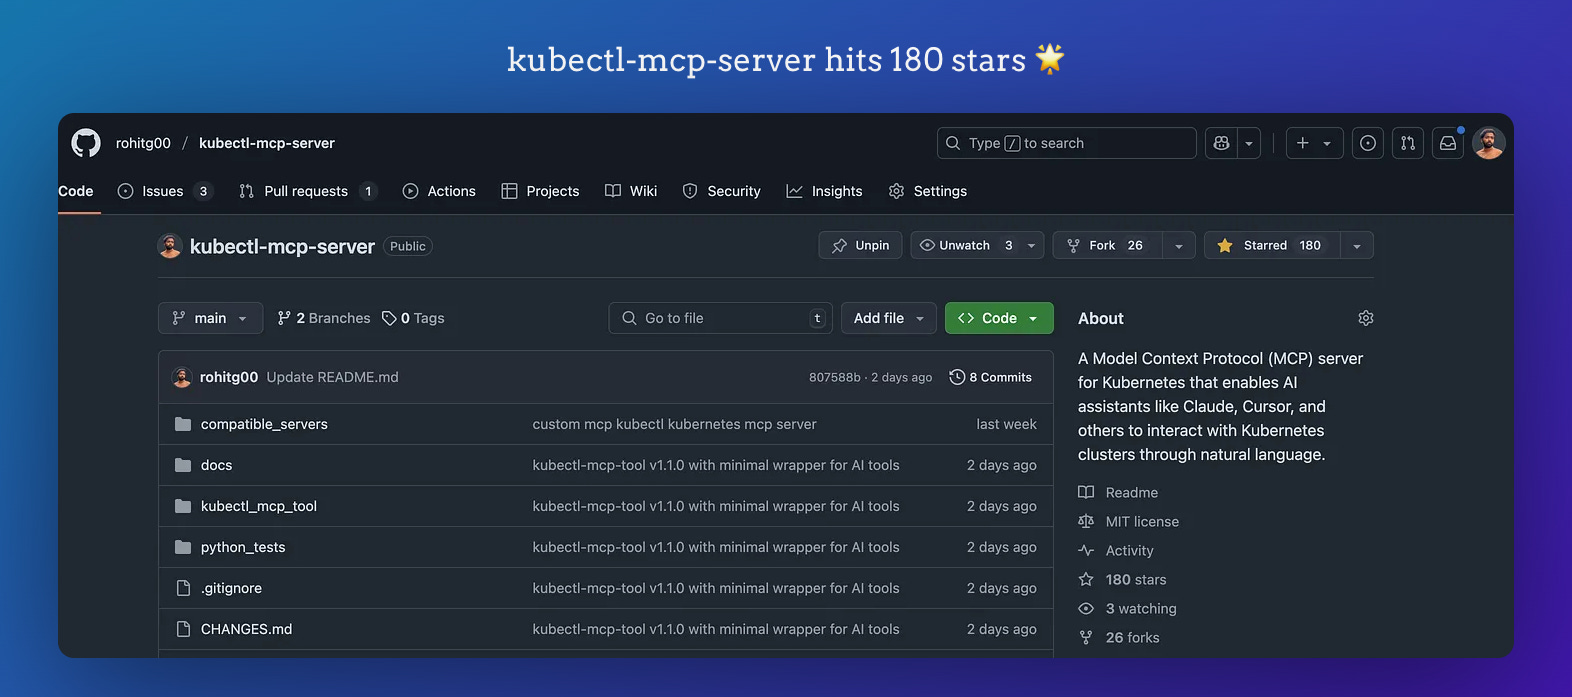View the 3 watching link
1572x697 pixels.
[x=1127, y=608]
